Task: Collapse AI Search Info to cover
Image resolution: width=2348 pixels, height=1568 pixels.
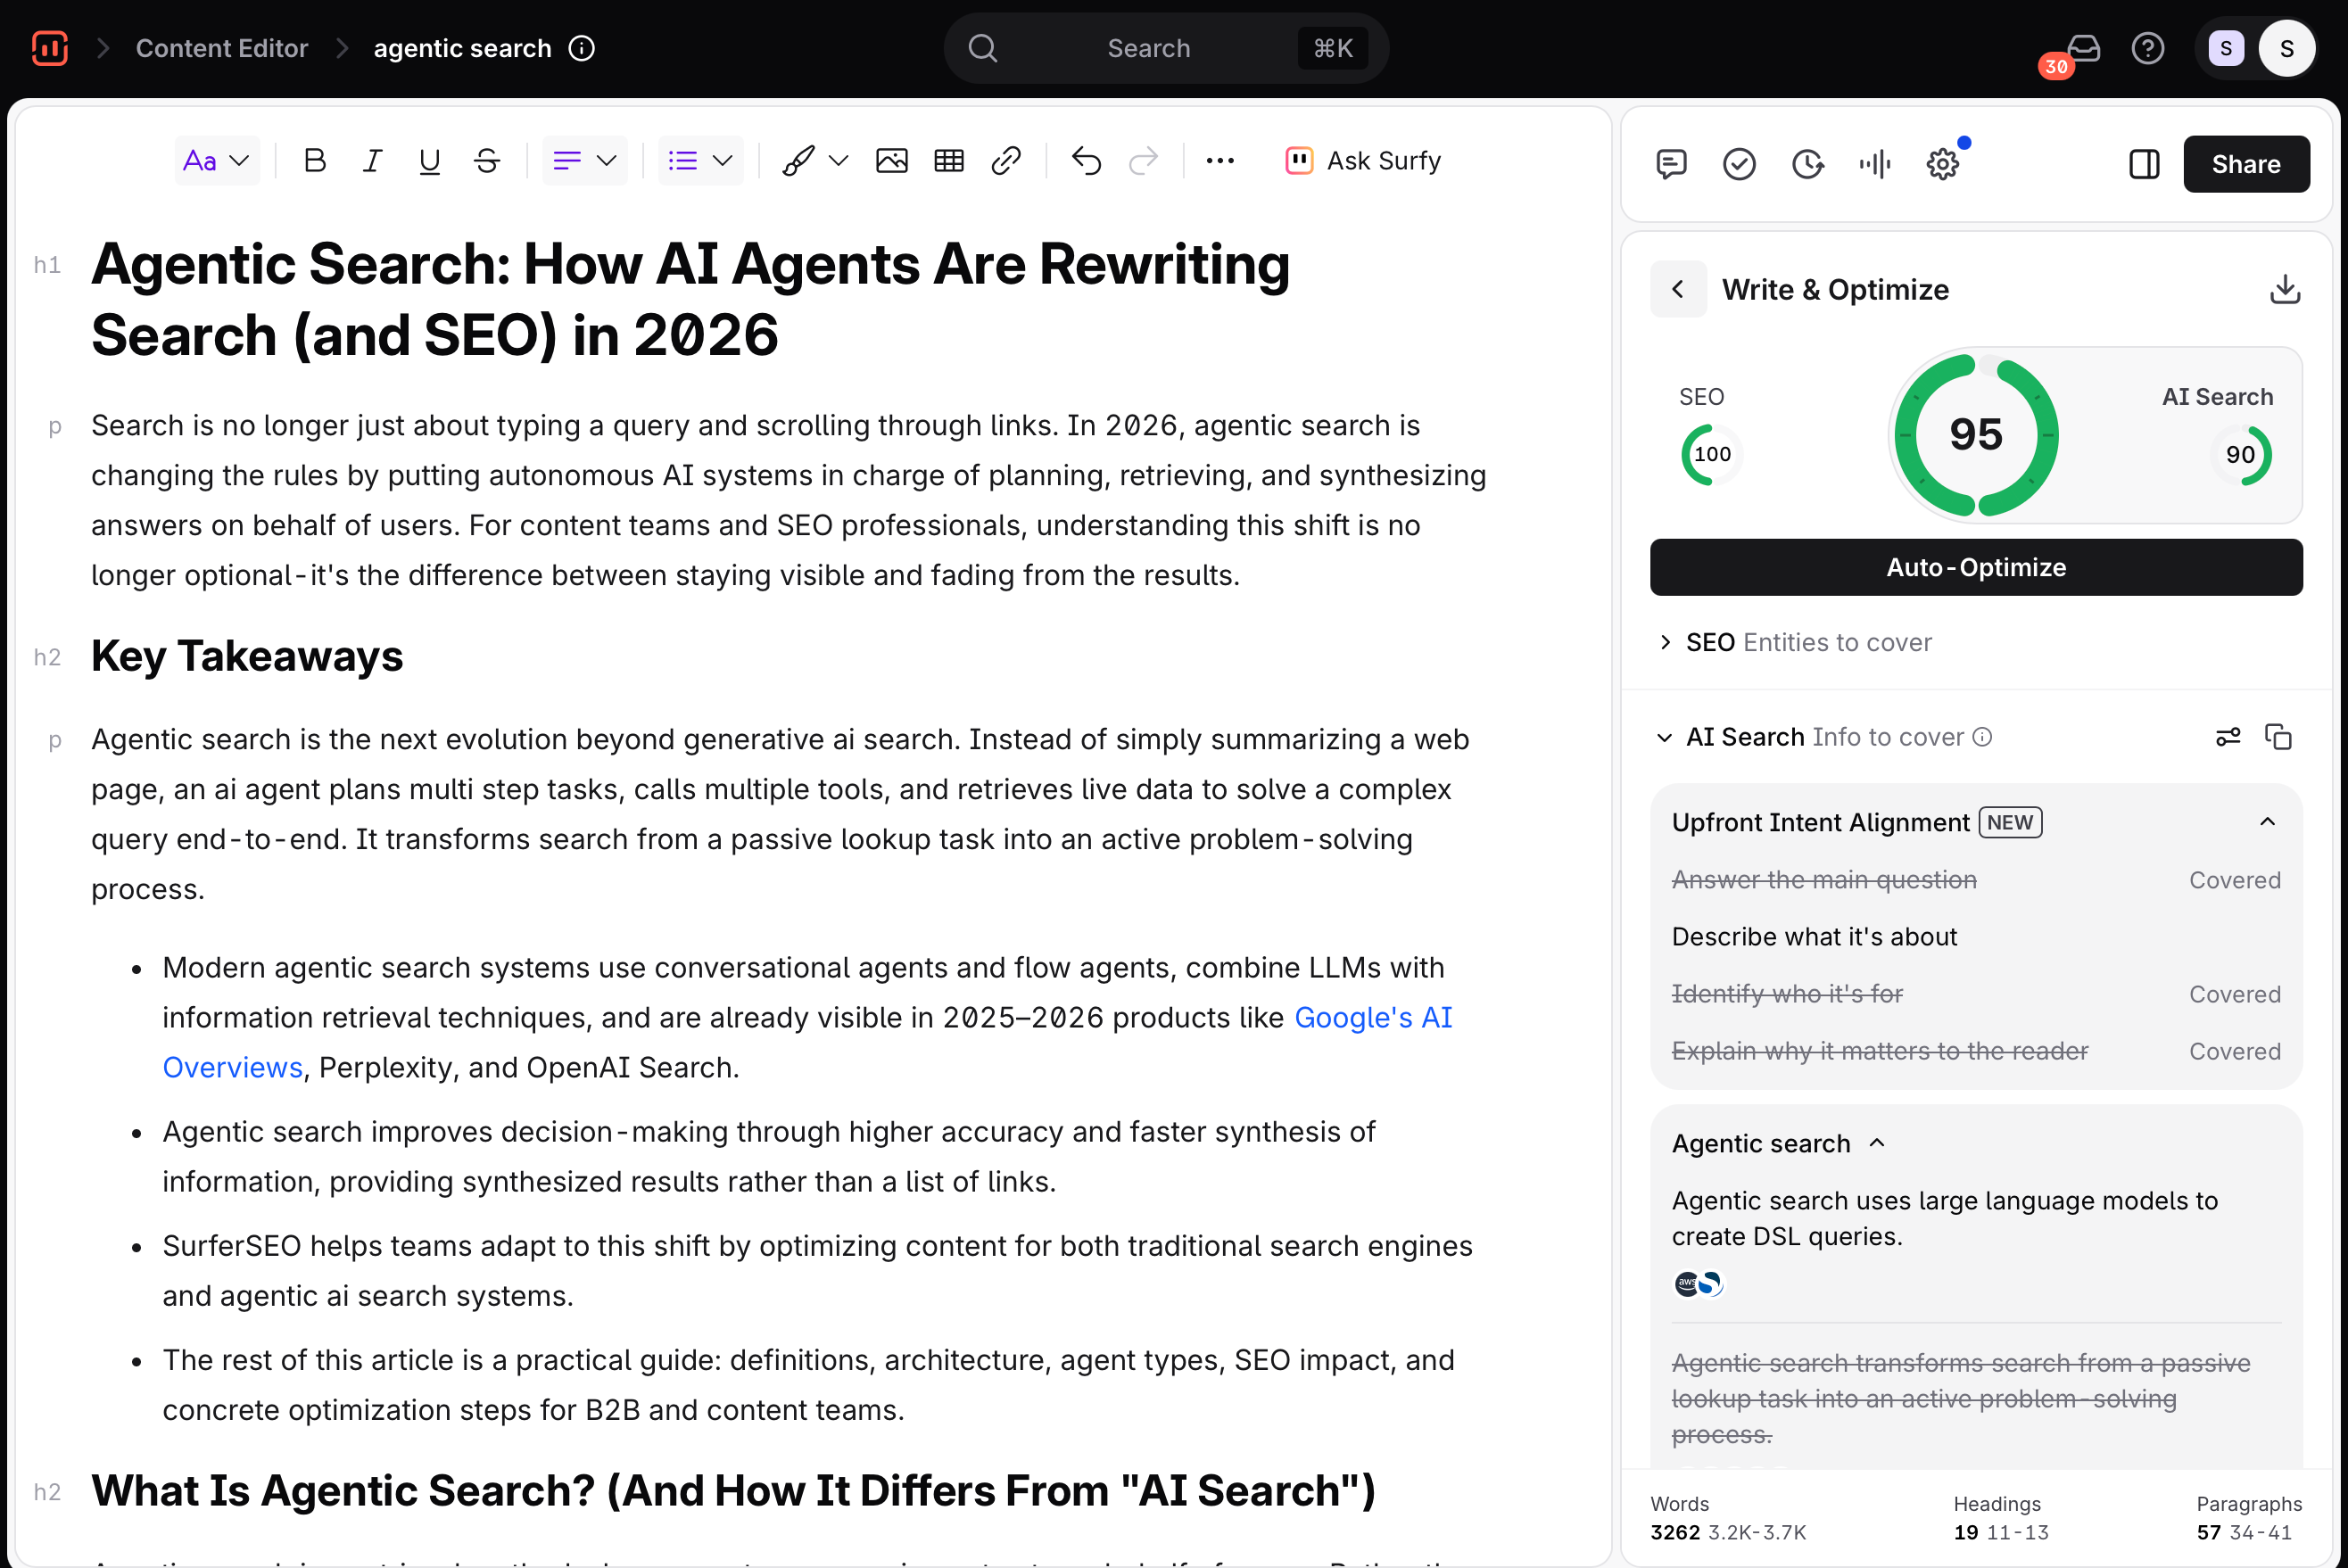Action: pyautogui.click(x=1664, y=738)
